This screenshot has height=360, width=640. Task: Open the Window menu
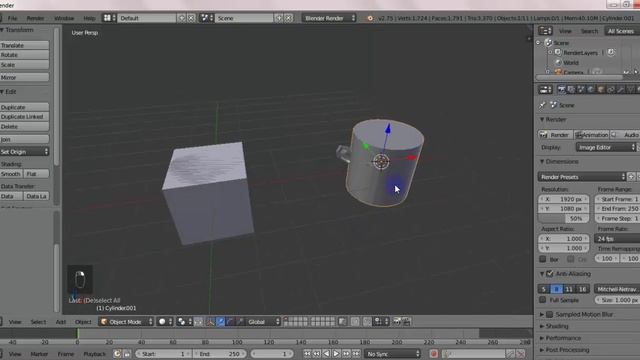point(64,18)
